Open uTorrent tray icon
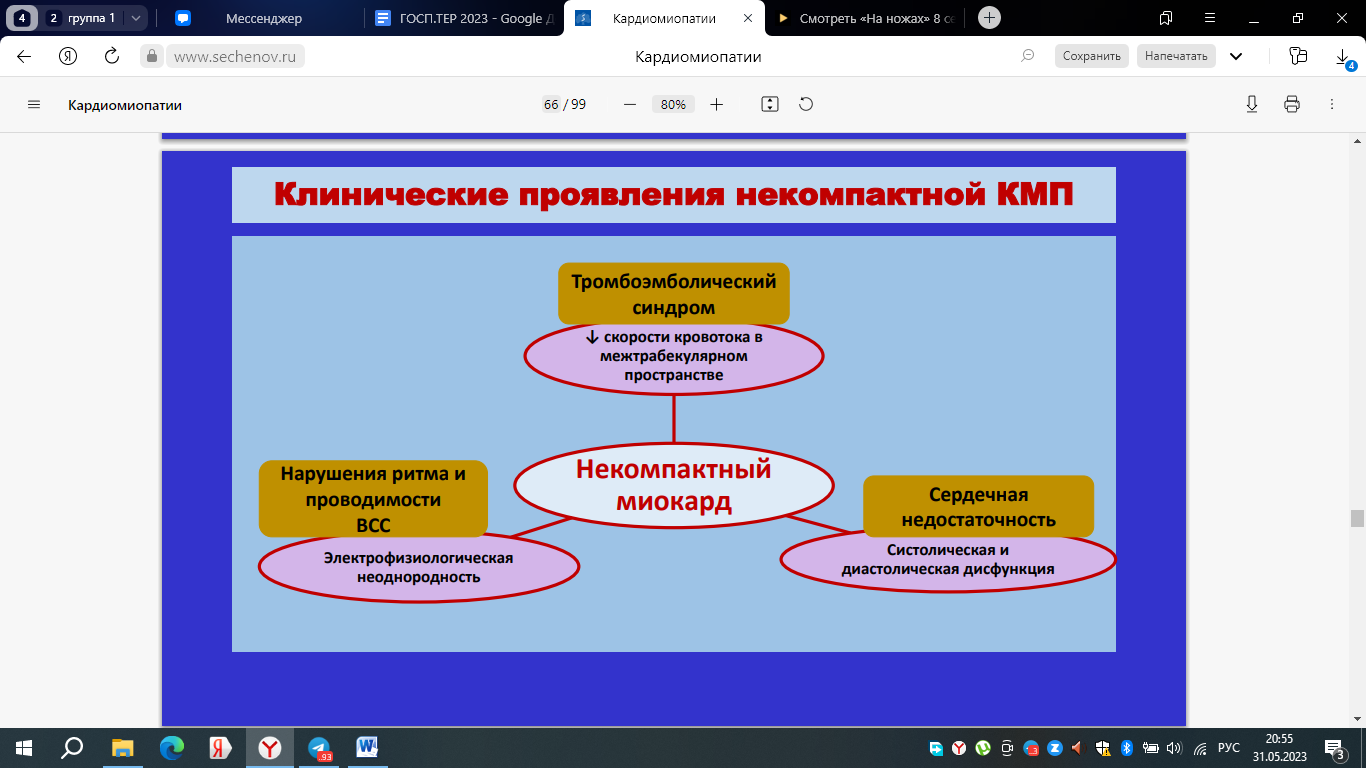The width and height of the screenshot is (1366, 768). pyautogui.click(x=983, y=747)
